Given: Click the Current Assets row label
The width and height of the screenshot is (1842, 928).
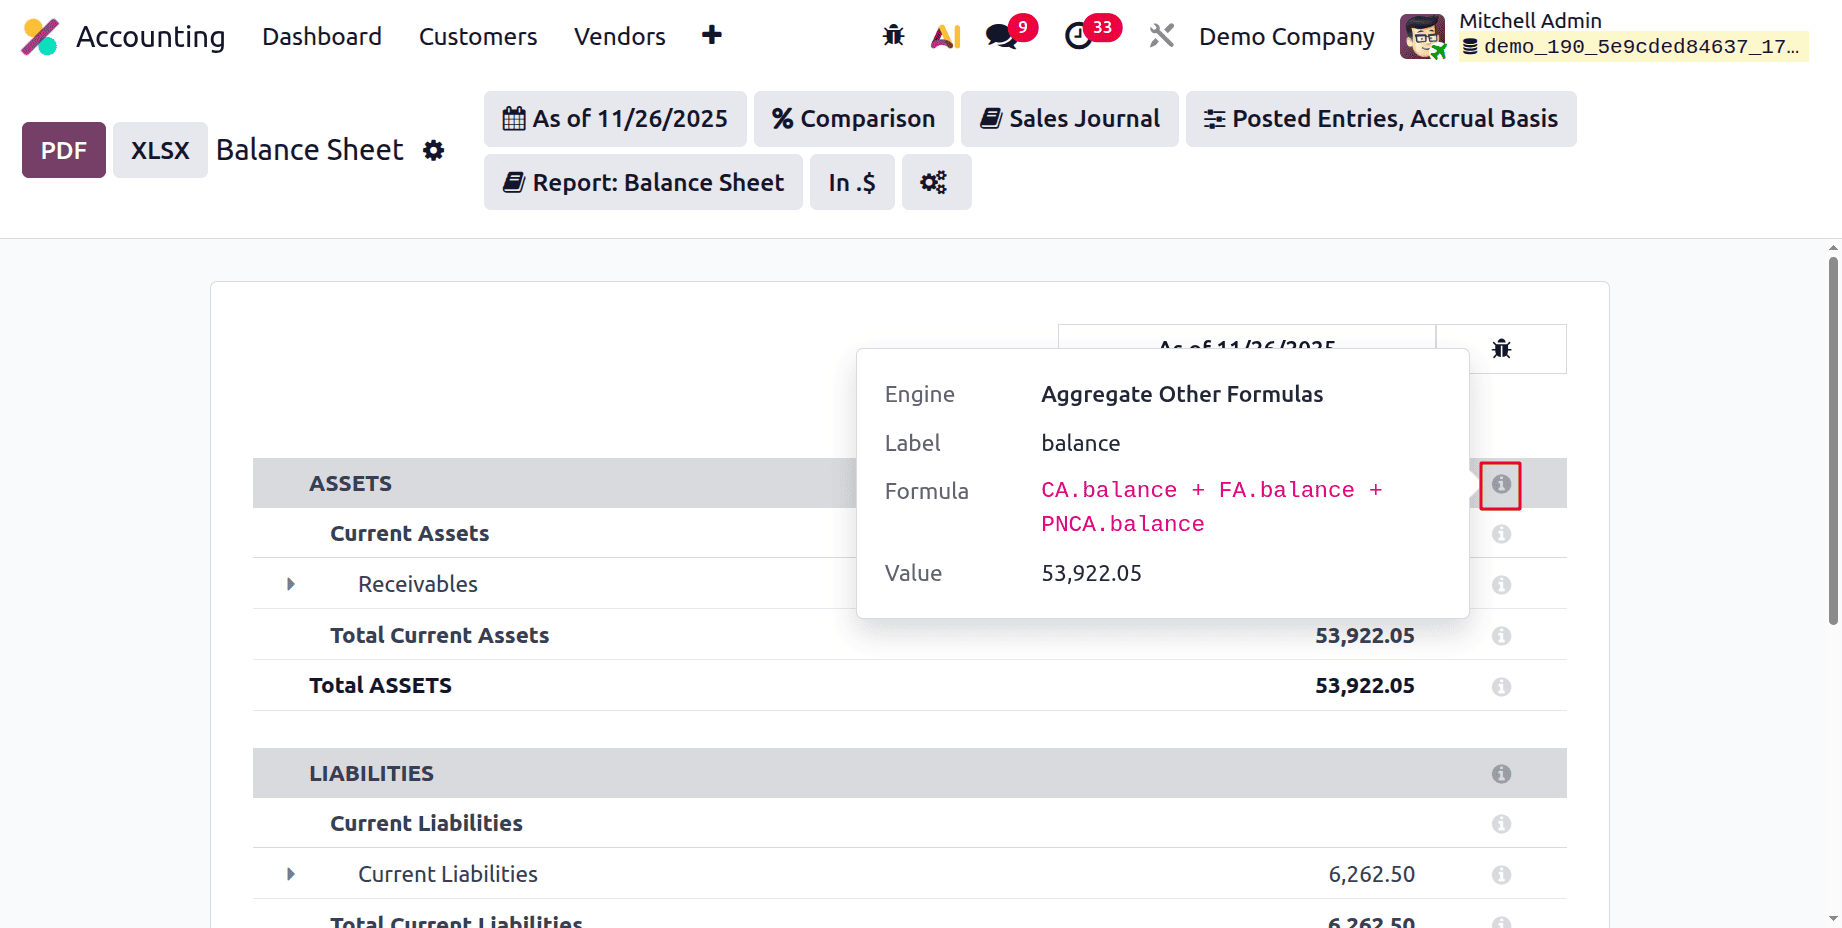Looking at the screenshot, I should (410, 534).
